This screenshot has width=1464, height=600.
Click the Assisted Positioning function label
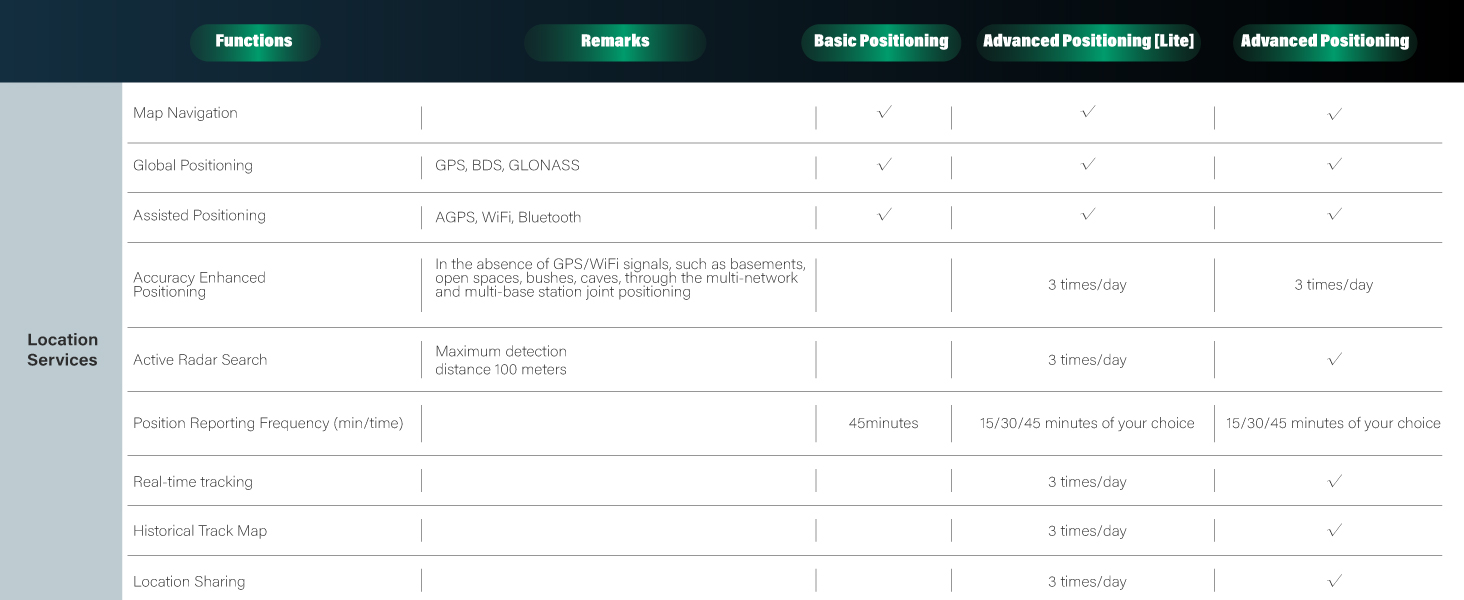(x=199, y=215)
